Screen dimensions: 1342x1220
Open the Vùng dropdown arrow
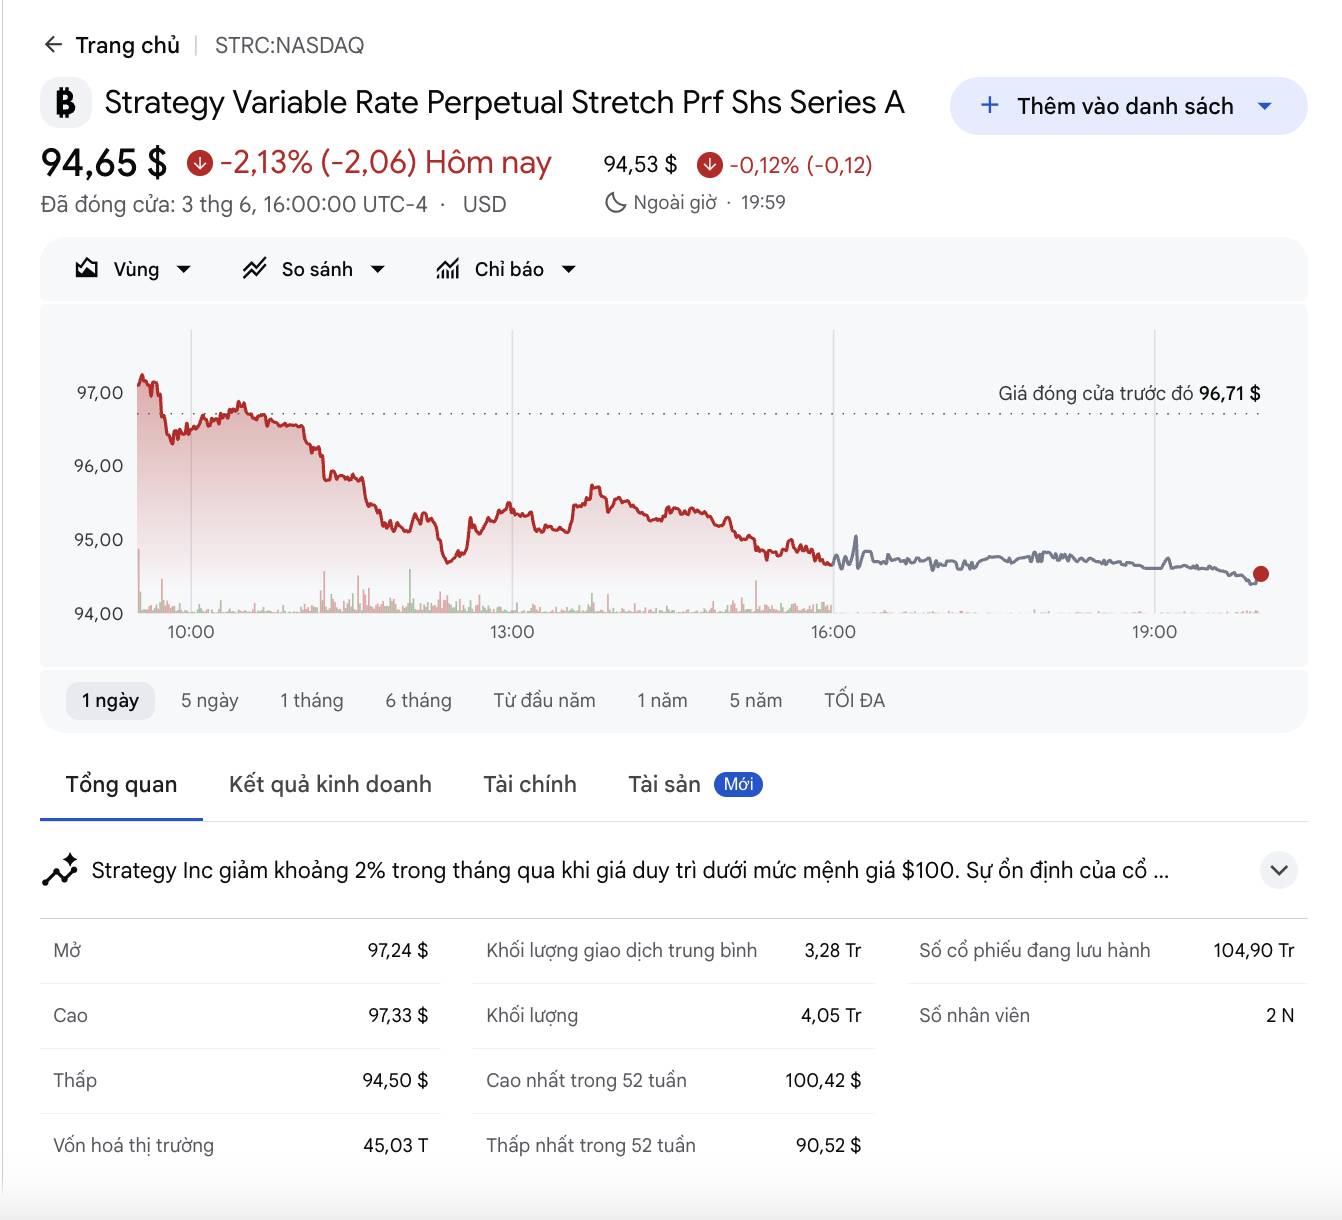183,269
